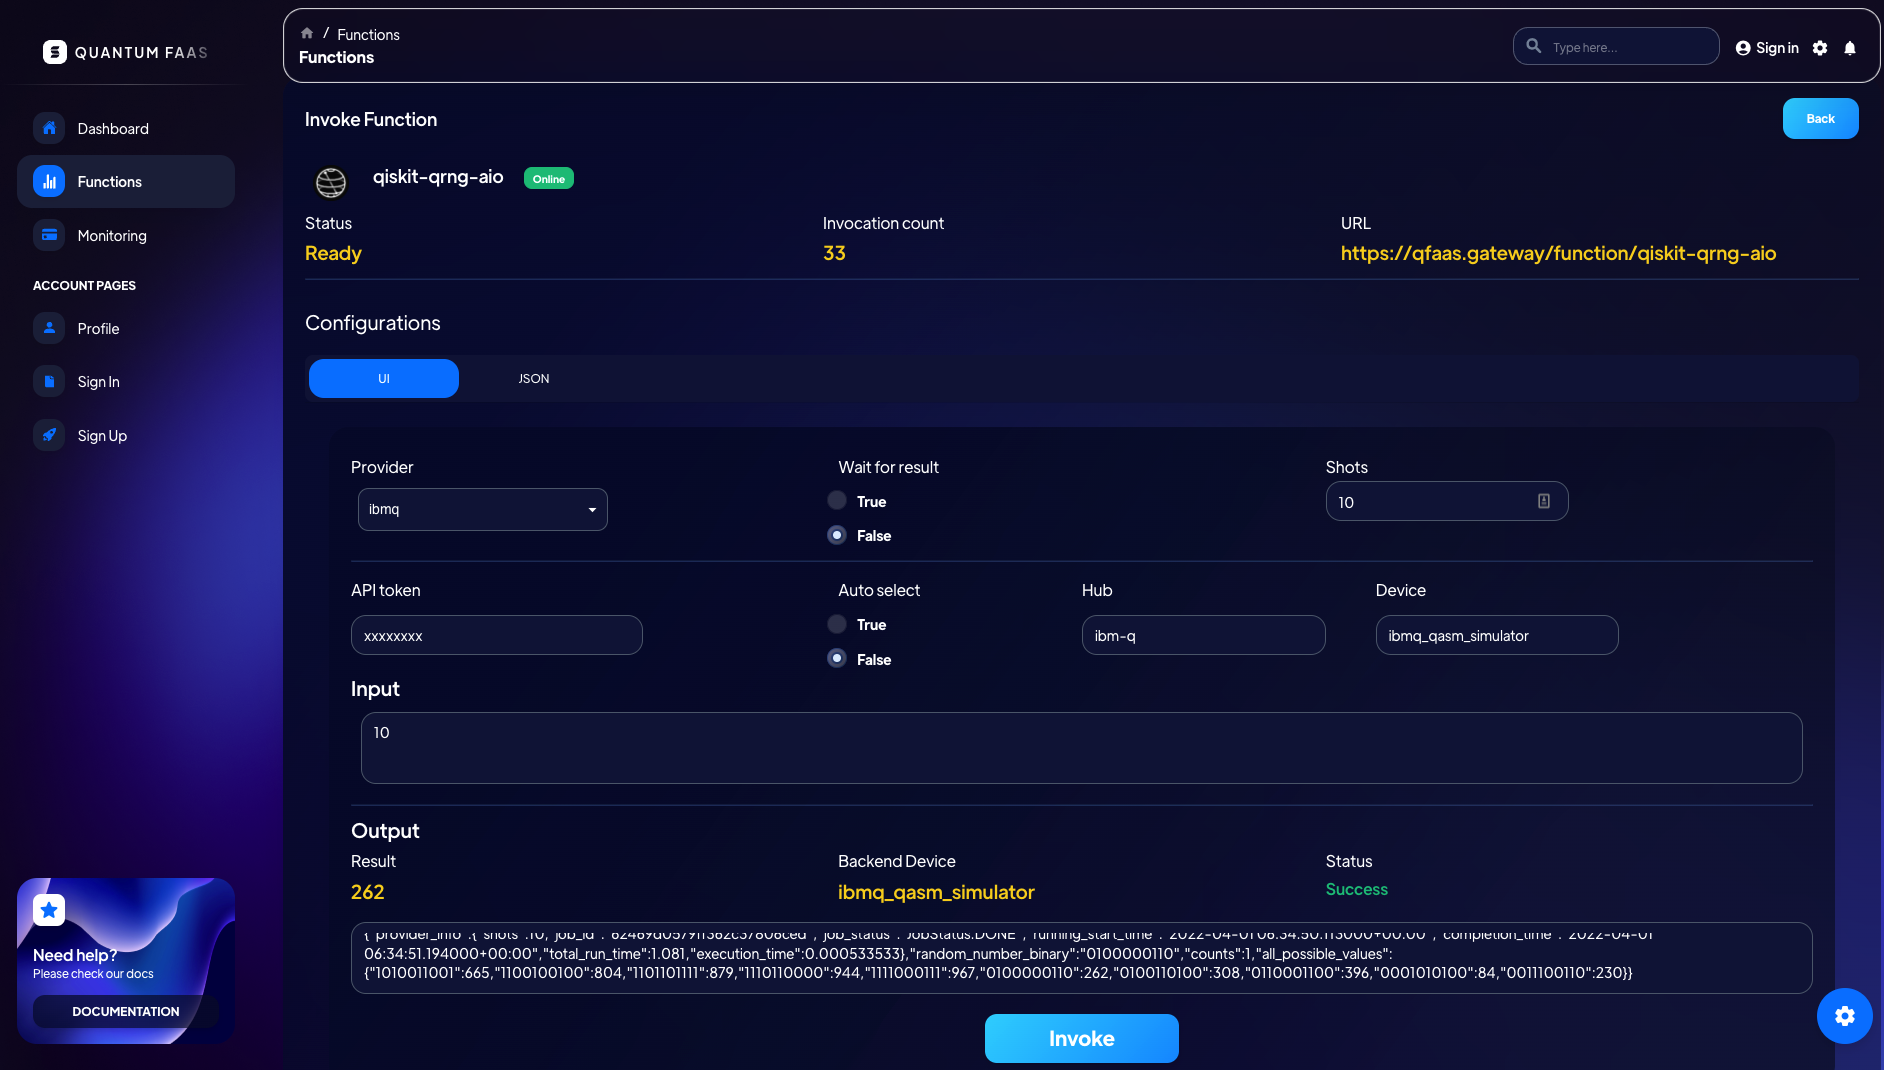Switch to the JSON configuration tab
The height and width of the screenshot is (1070, 1884).
534,379
